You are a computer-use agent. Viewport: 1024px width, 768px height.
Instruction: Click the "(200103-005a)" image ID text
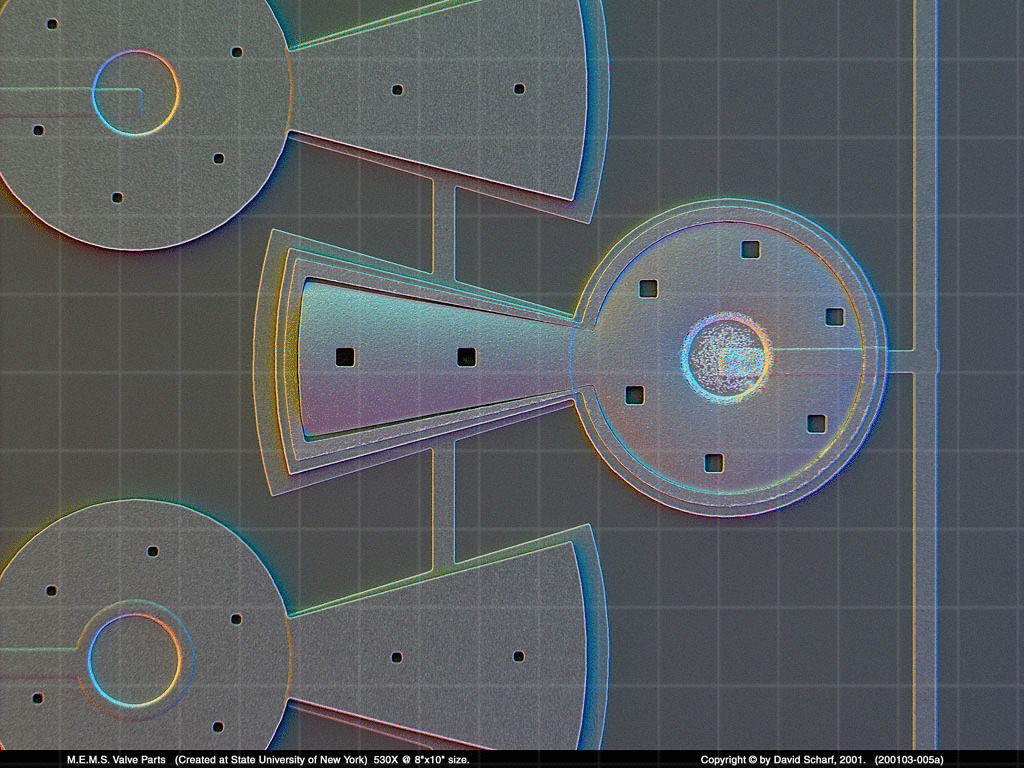[x=908, y=760]
